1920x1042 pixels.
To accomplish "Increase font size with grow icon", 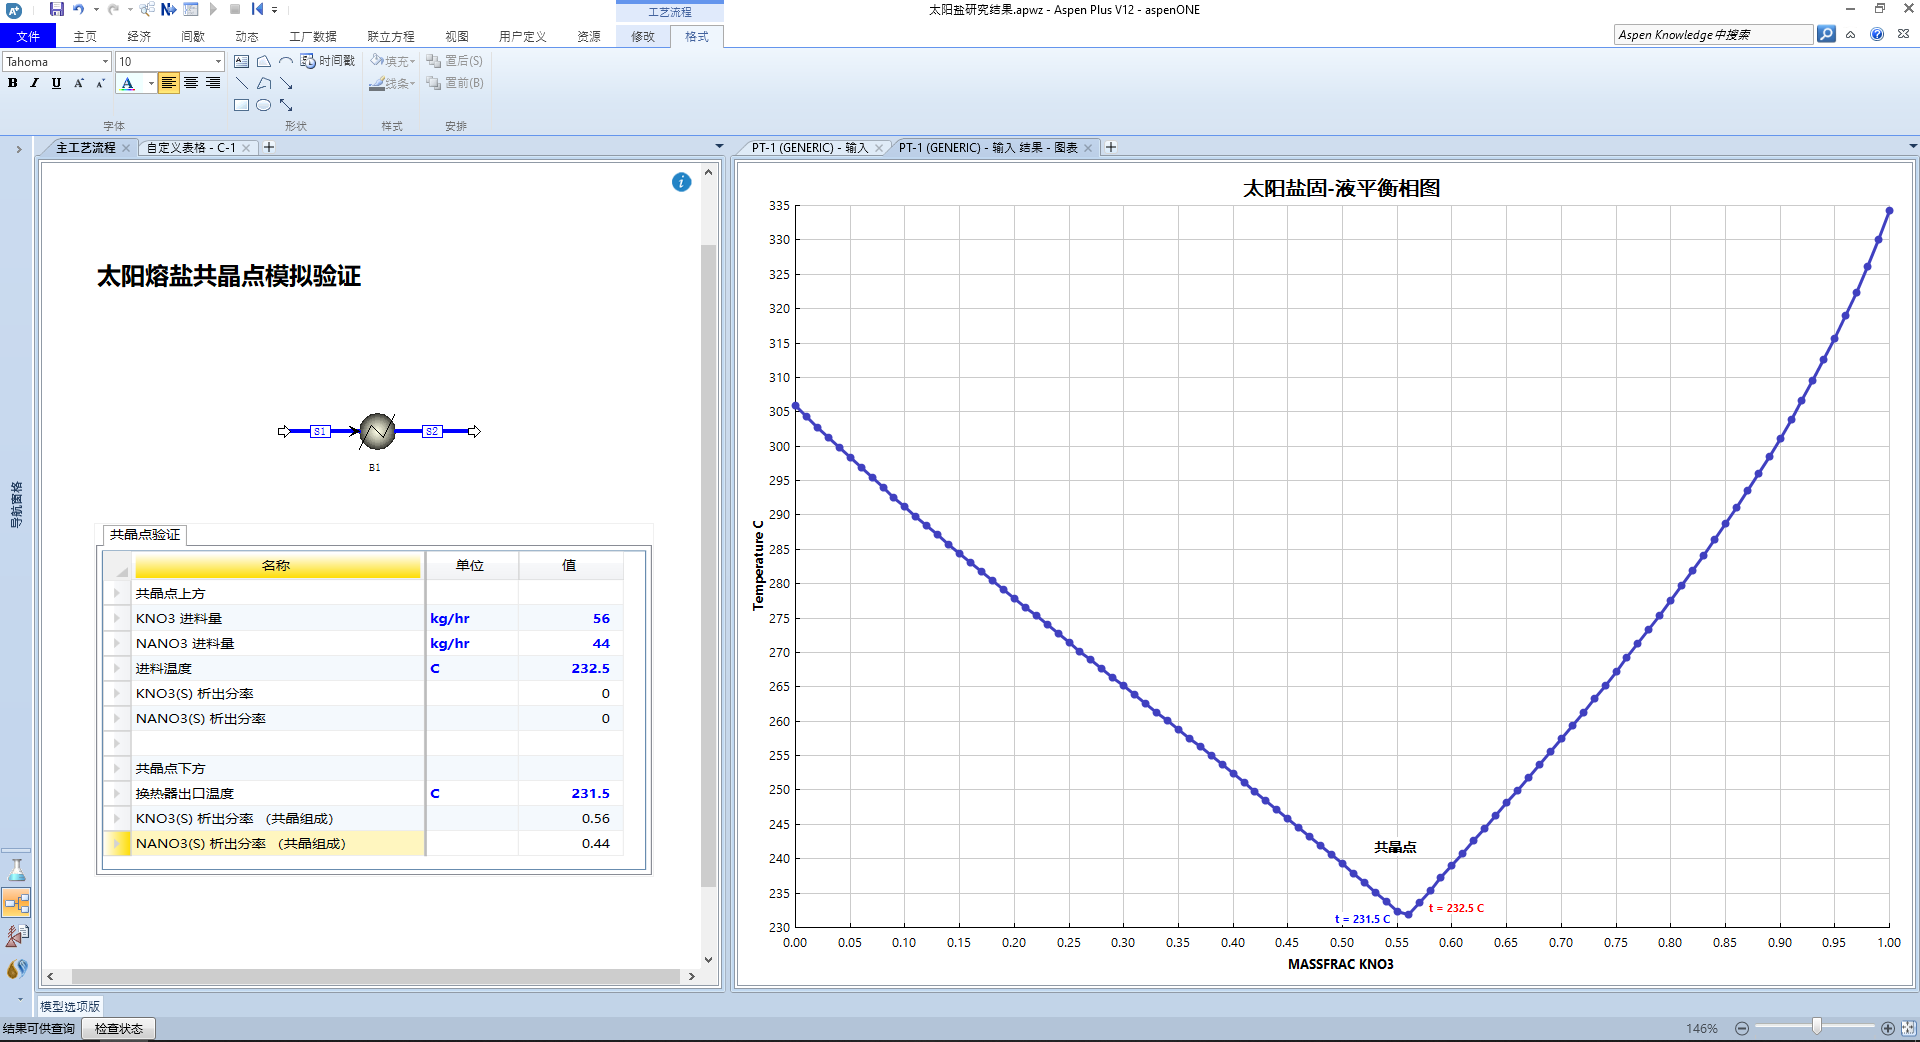I will pyautogui.click(x=79, y=83).
